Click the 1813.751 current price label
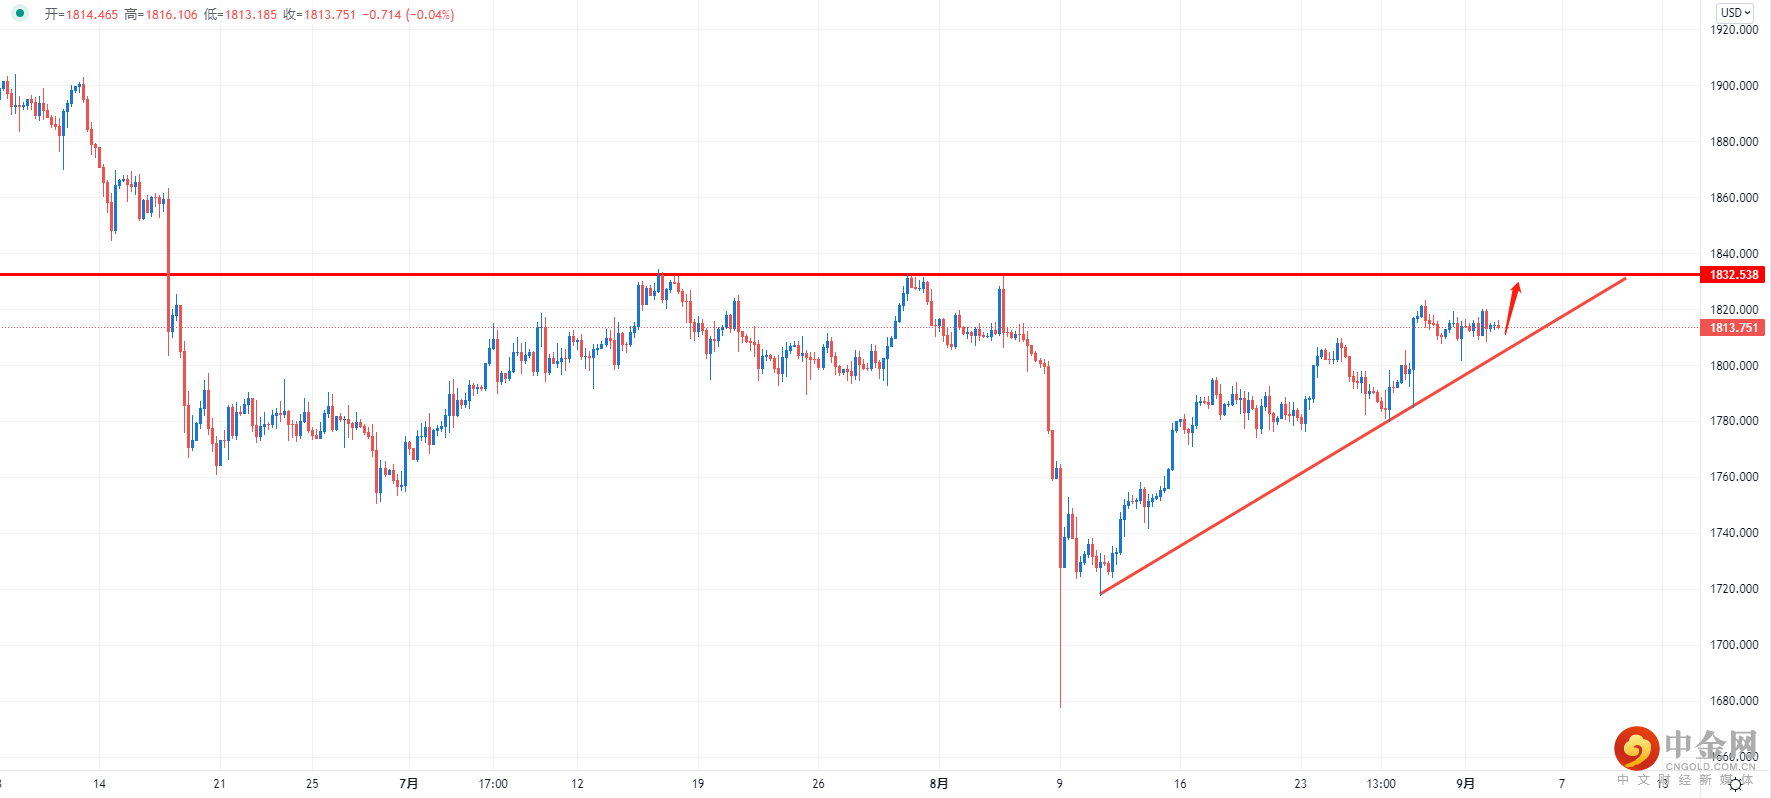Image resolution: width=1771 pixels, height=798 pixels. click(x=1733, y=328)
